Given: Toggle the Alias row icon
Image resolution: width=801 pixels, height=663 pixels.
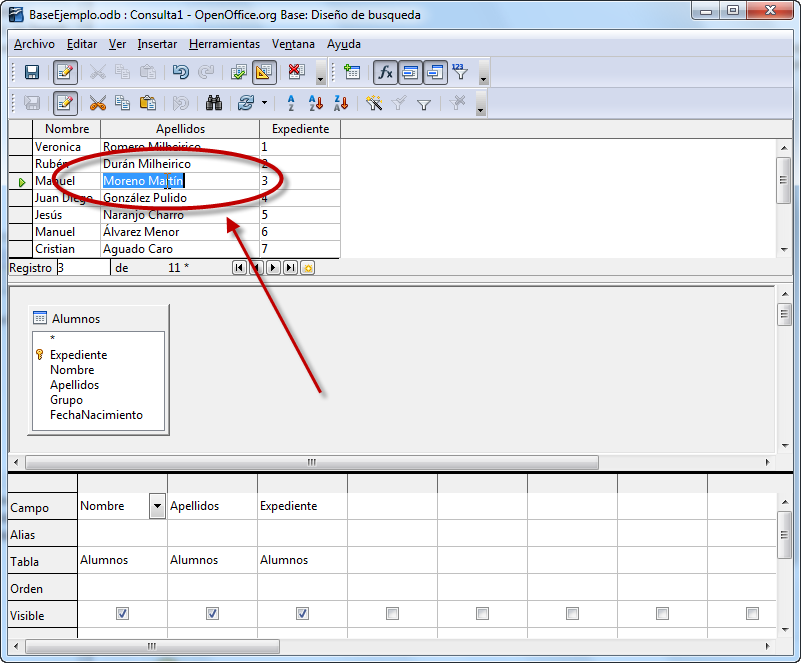Looking at the screenshot, I should click(435, 72).
